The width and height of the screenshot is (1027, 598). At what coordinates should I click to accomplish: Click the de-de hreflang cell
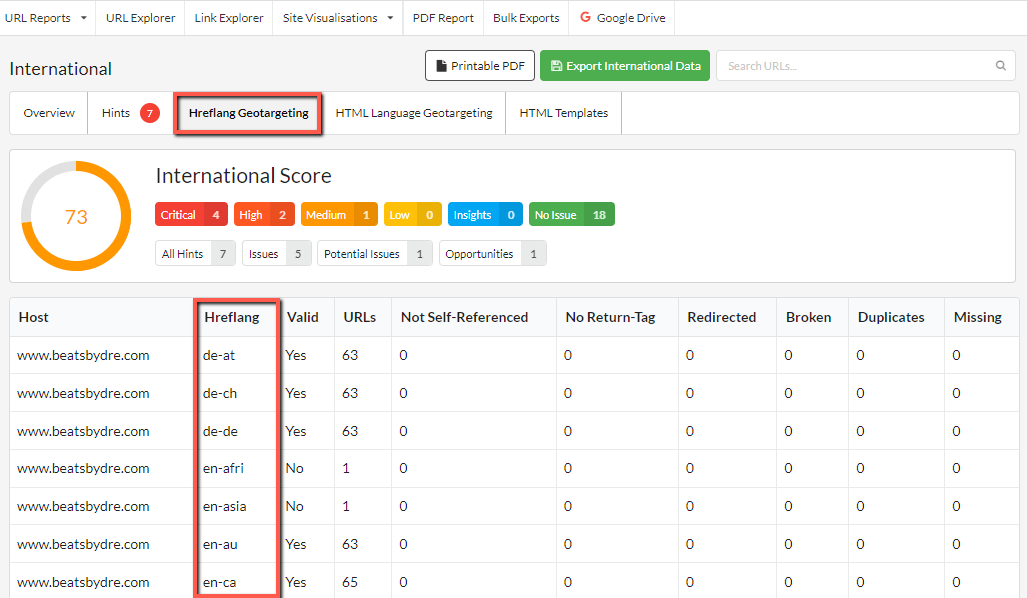(220, 431)
